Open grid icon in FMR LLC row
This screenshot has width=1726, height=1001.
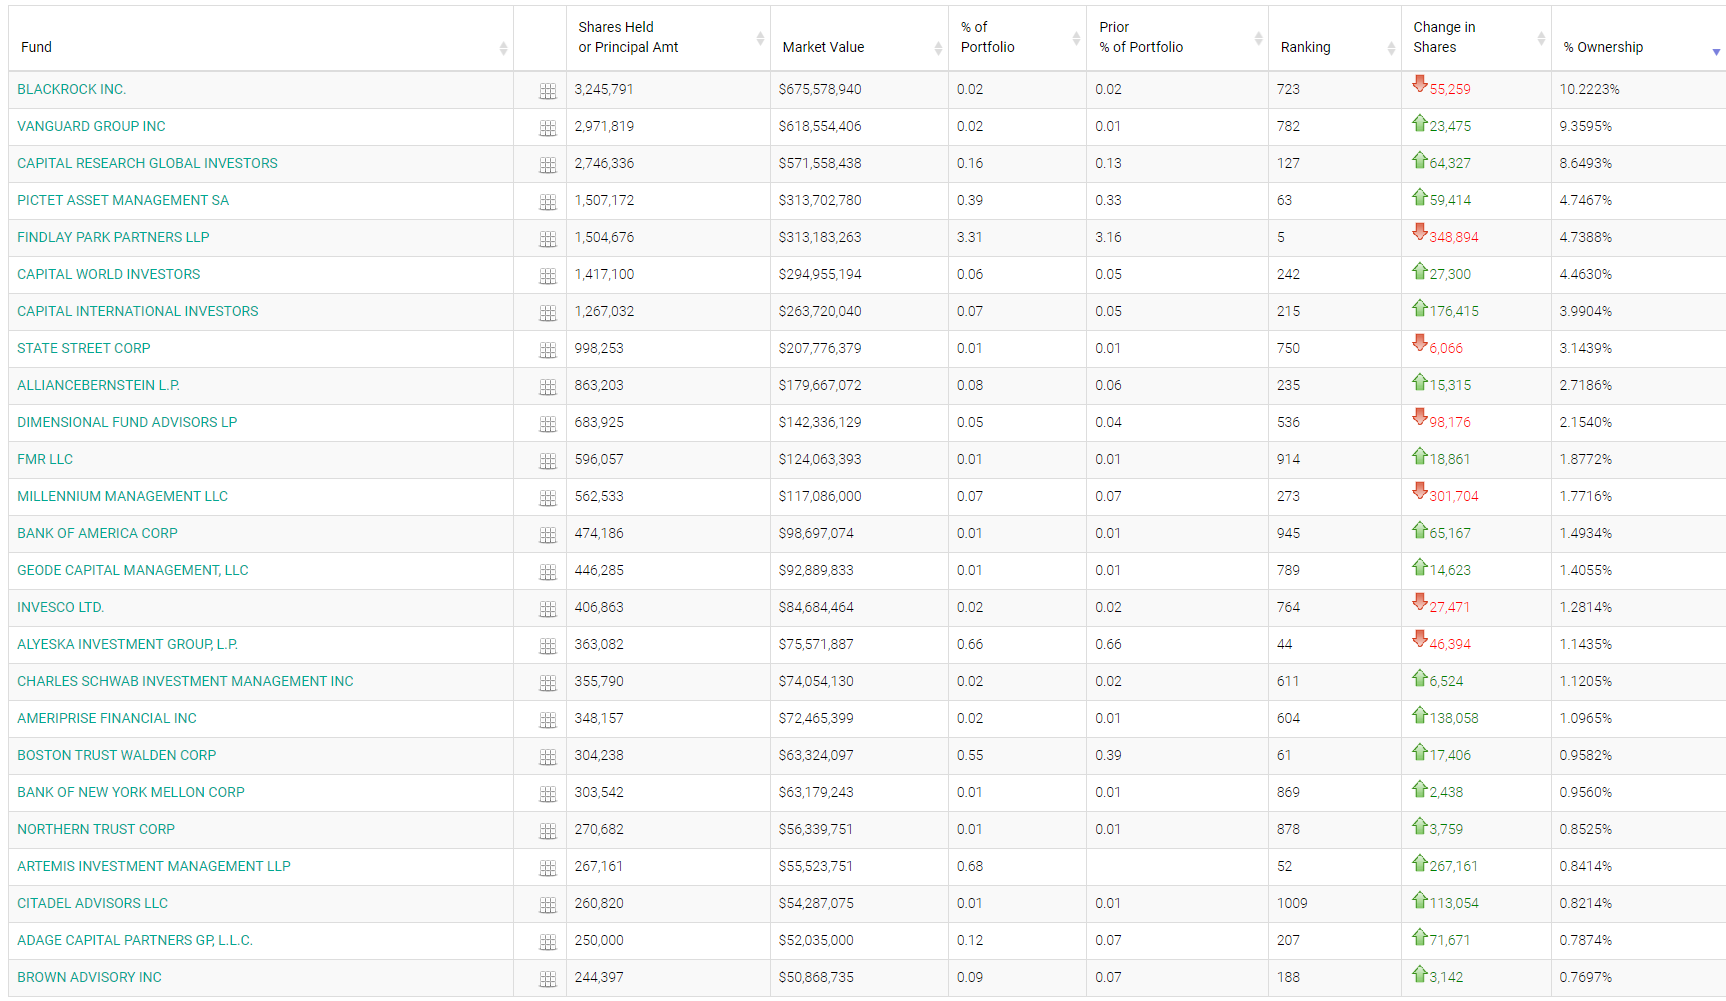click(548, 461)
